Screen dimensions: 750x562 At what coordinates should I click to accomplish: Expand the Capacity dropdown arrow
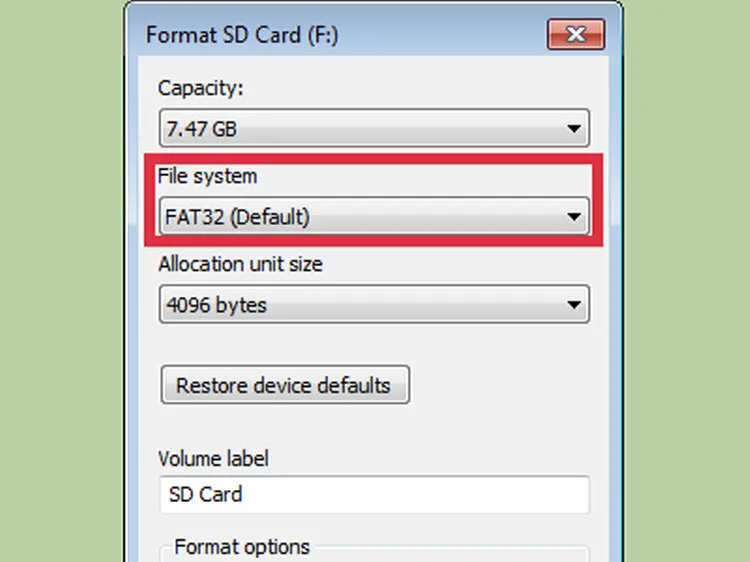[x=574, y=129]
